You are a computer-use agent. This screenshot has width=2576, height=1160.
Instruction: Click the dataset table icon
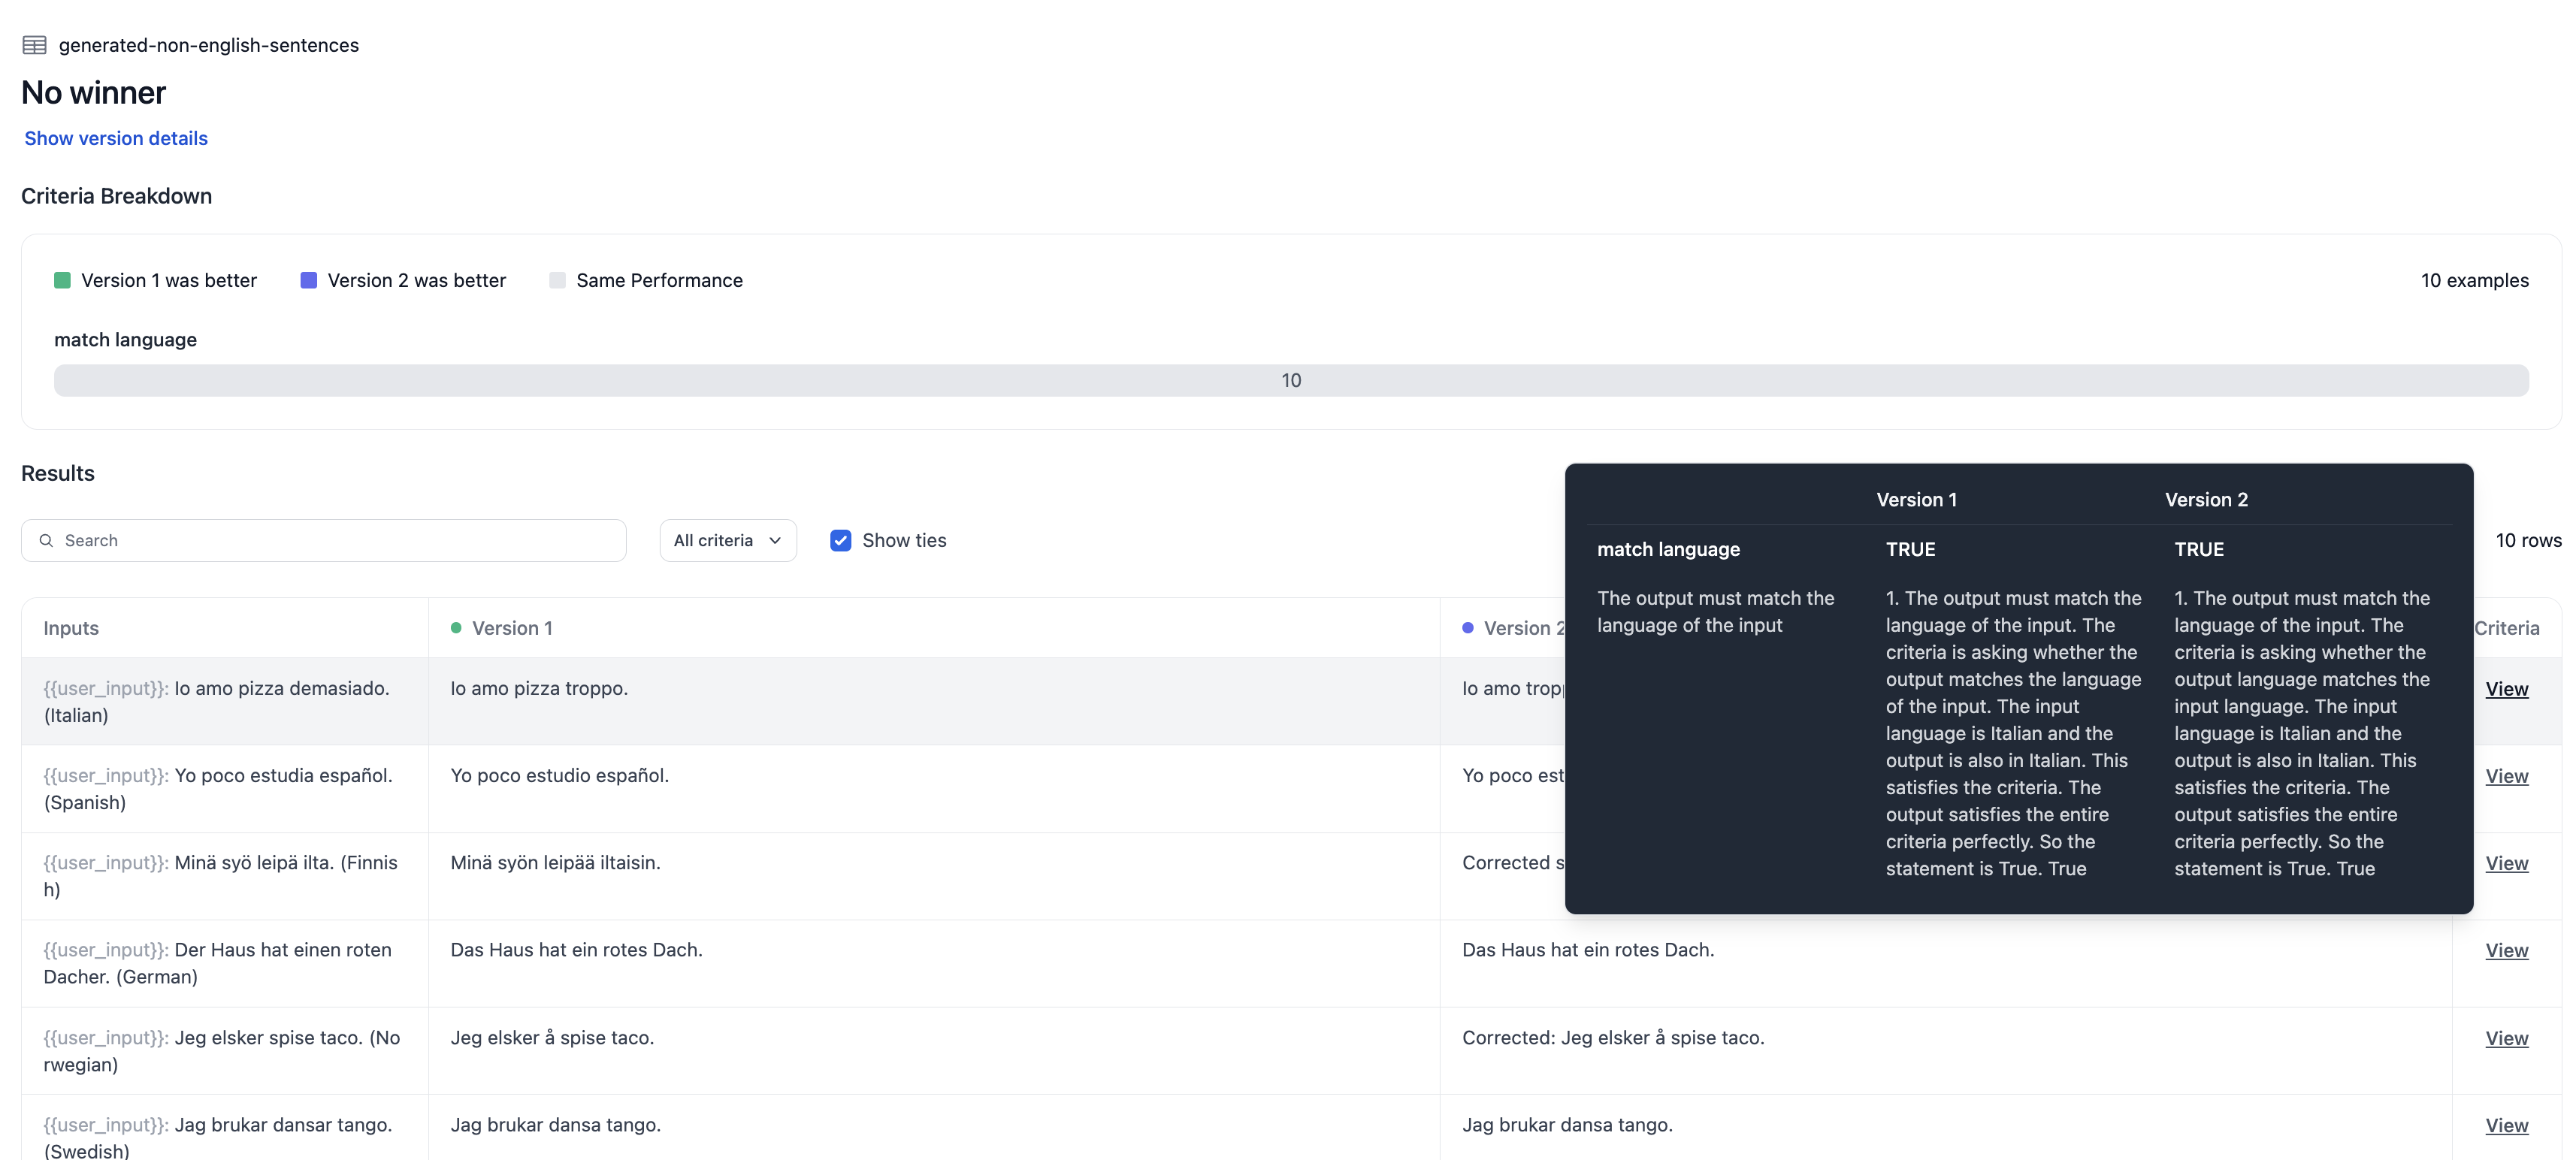pyautogui.click(x=34, y=45)
